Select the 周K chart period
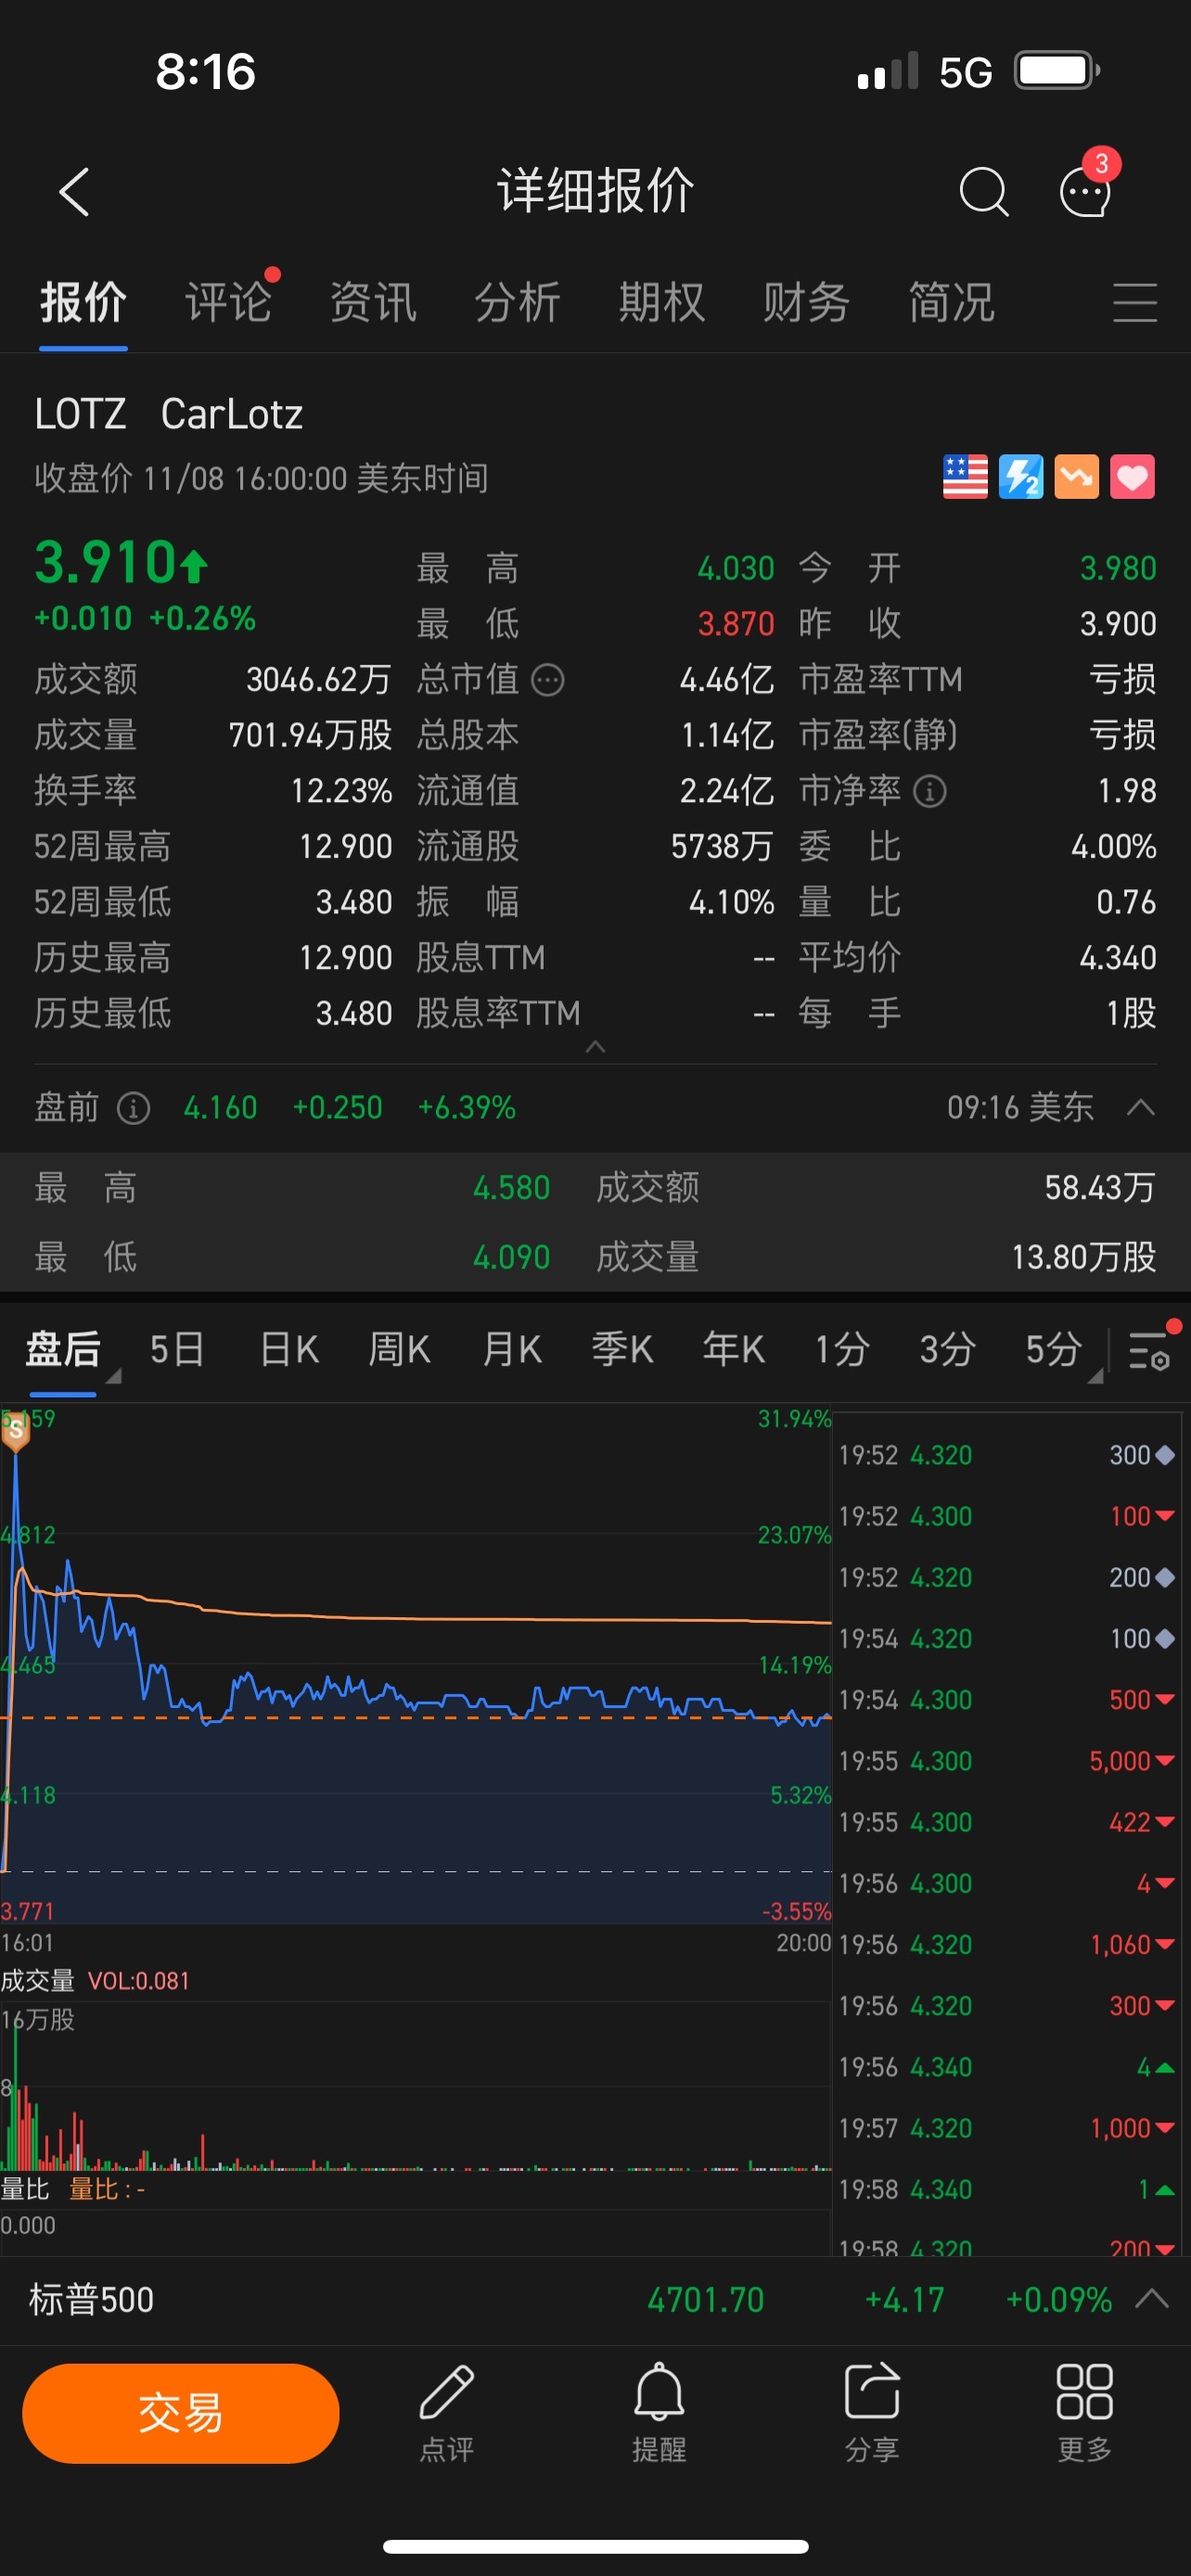The image size is (1191, 2576). point(399,1349)
